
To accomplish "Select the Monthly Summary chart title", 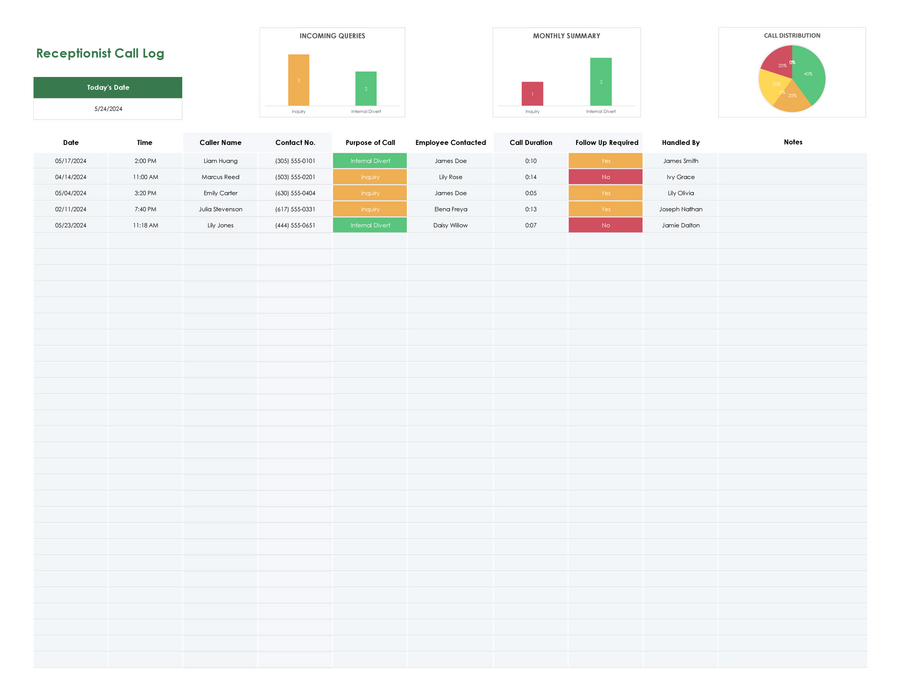I will (565, 35).
